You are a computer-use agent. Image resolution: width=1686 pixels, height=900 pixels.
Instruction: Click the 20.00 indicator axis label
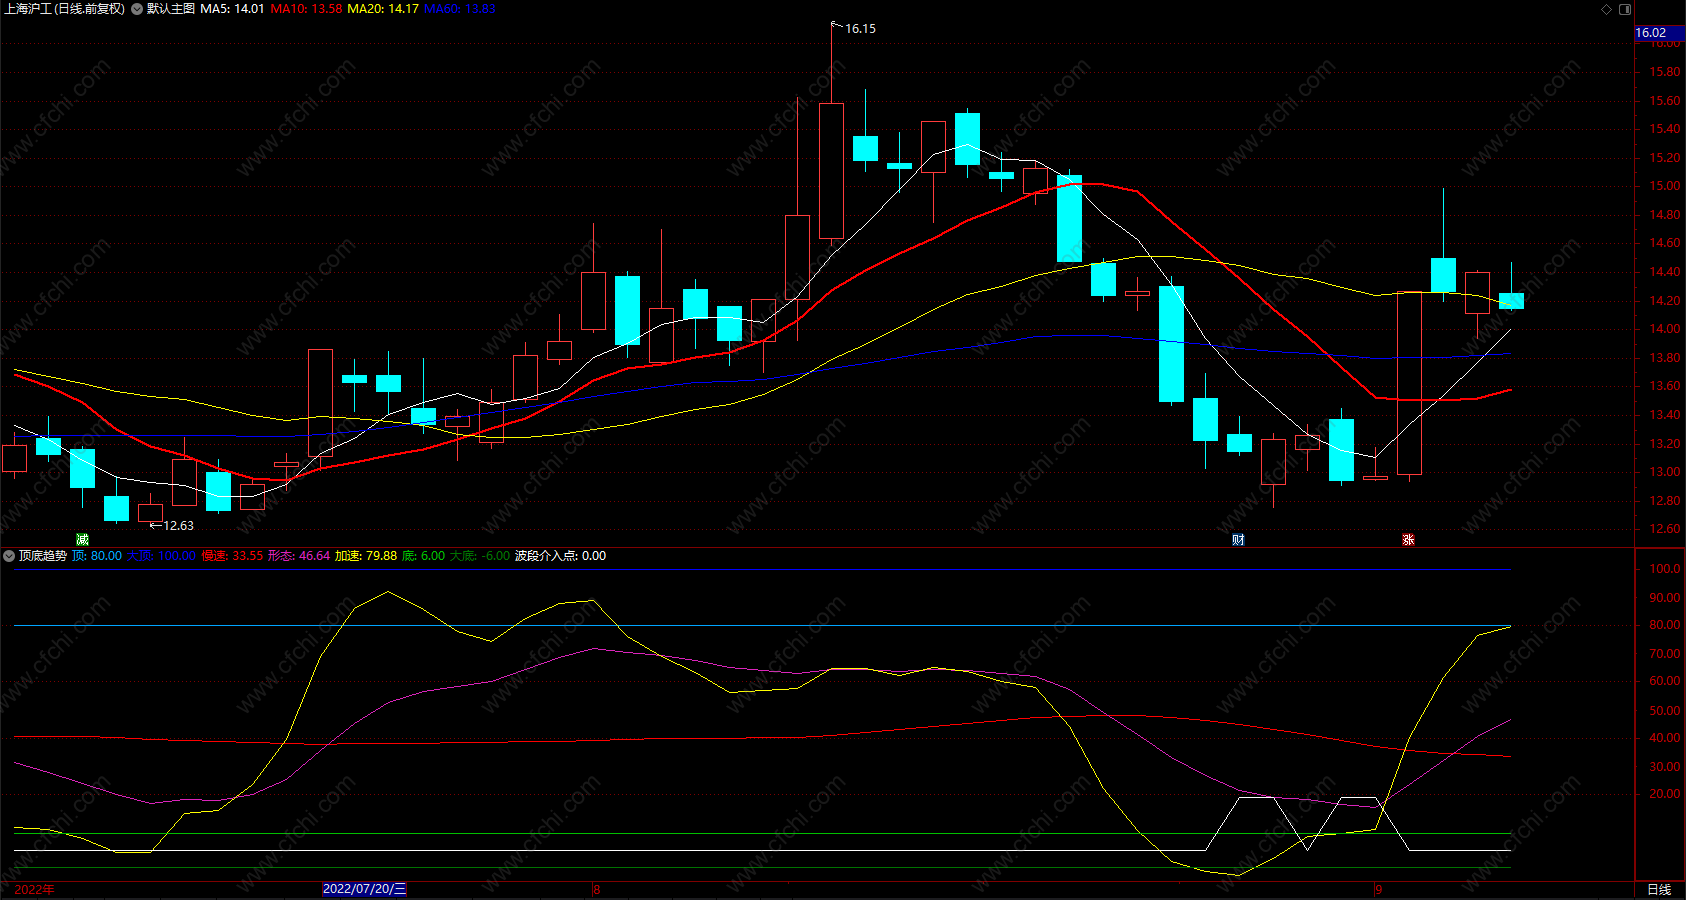click(x=1665, y=794)
